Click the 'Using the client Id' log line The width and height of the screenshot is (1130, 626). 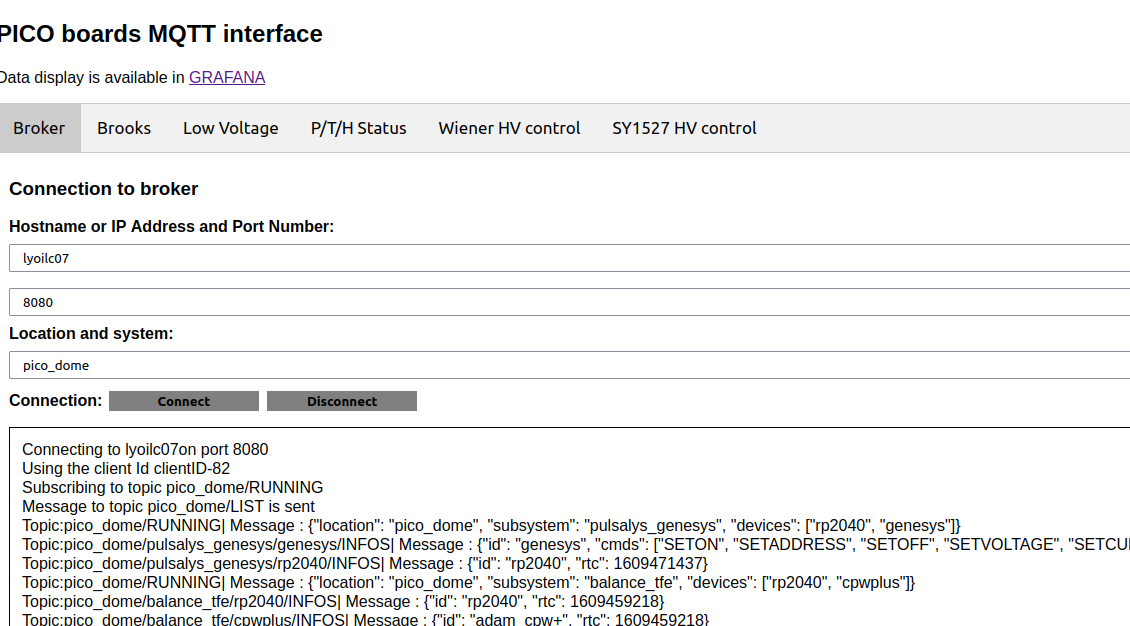coord(126,468)
